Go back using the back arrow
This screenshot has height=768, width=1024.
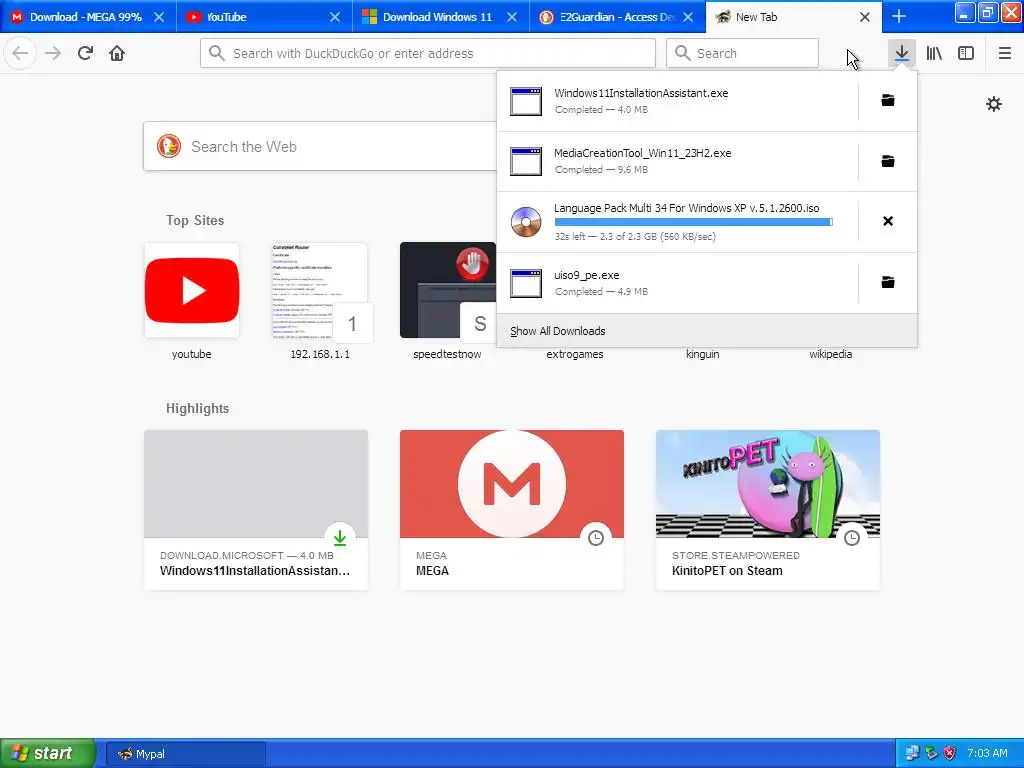[20, 53]
